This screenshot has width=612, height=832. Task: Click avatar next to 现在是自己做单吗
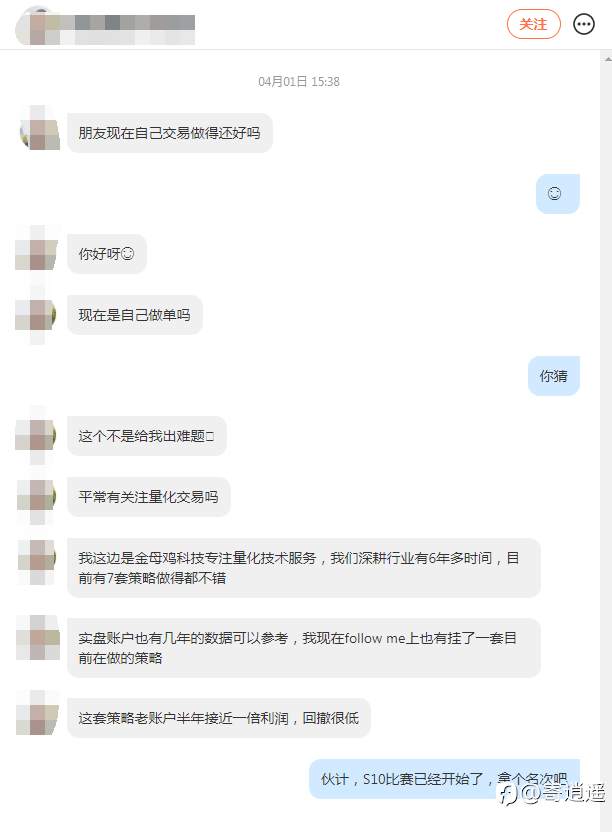point(37,315)
